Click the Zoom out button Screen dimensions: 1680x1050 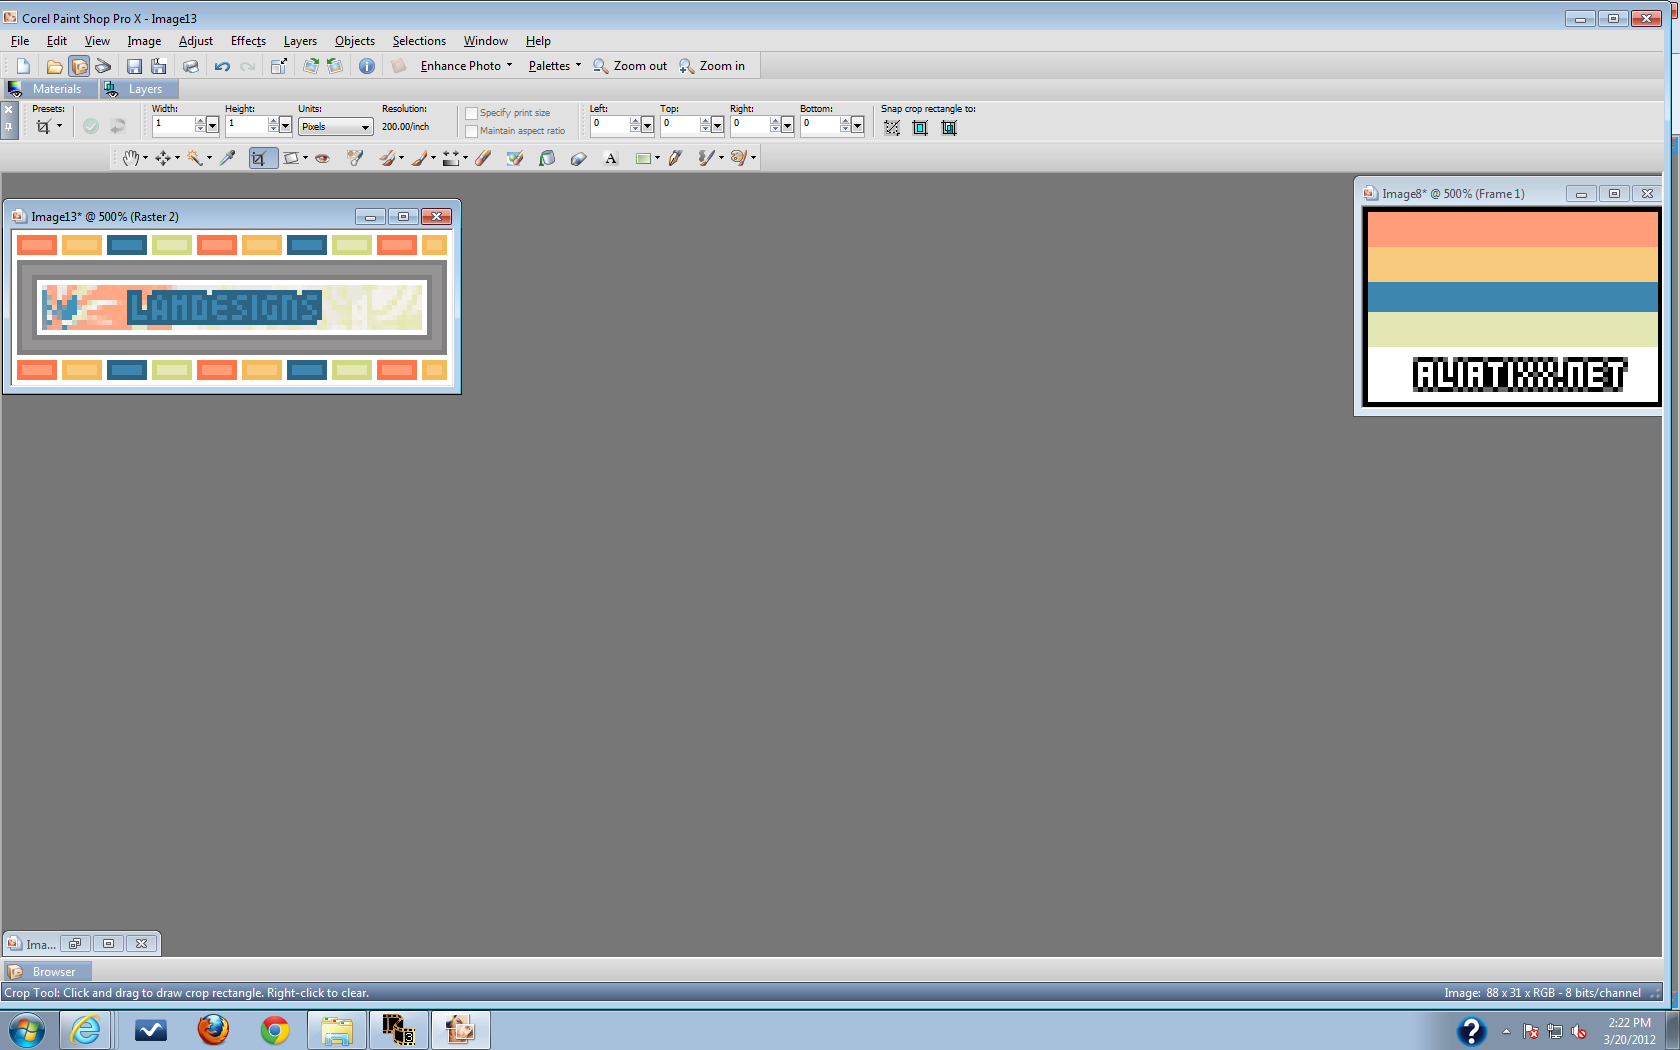pyautogui.click(x=630, y=66)
